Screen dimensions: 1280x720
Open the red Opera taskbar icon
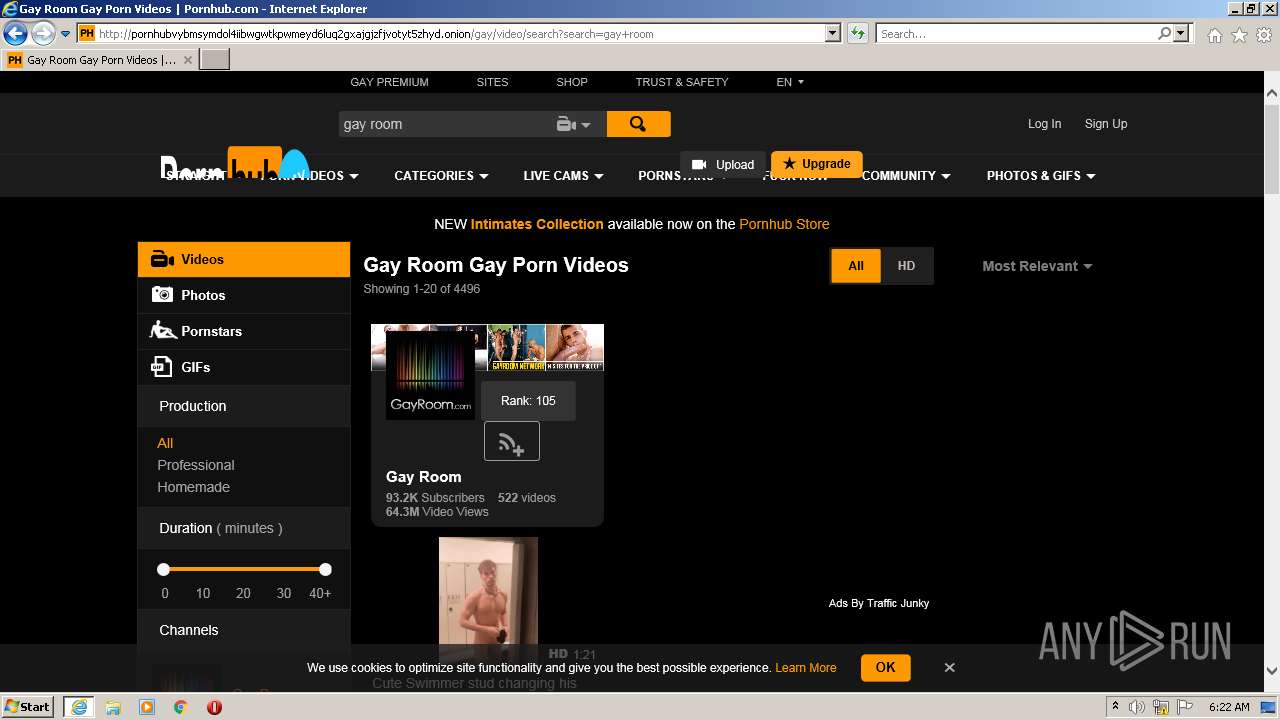click(214, 707)
